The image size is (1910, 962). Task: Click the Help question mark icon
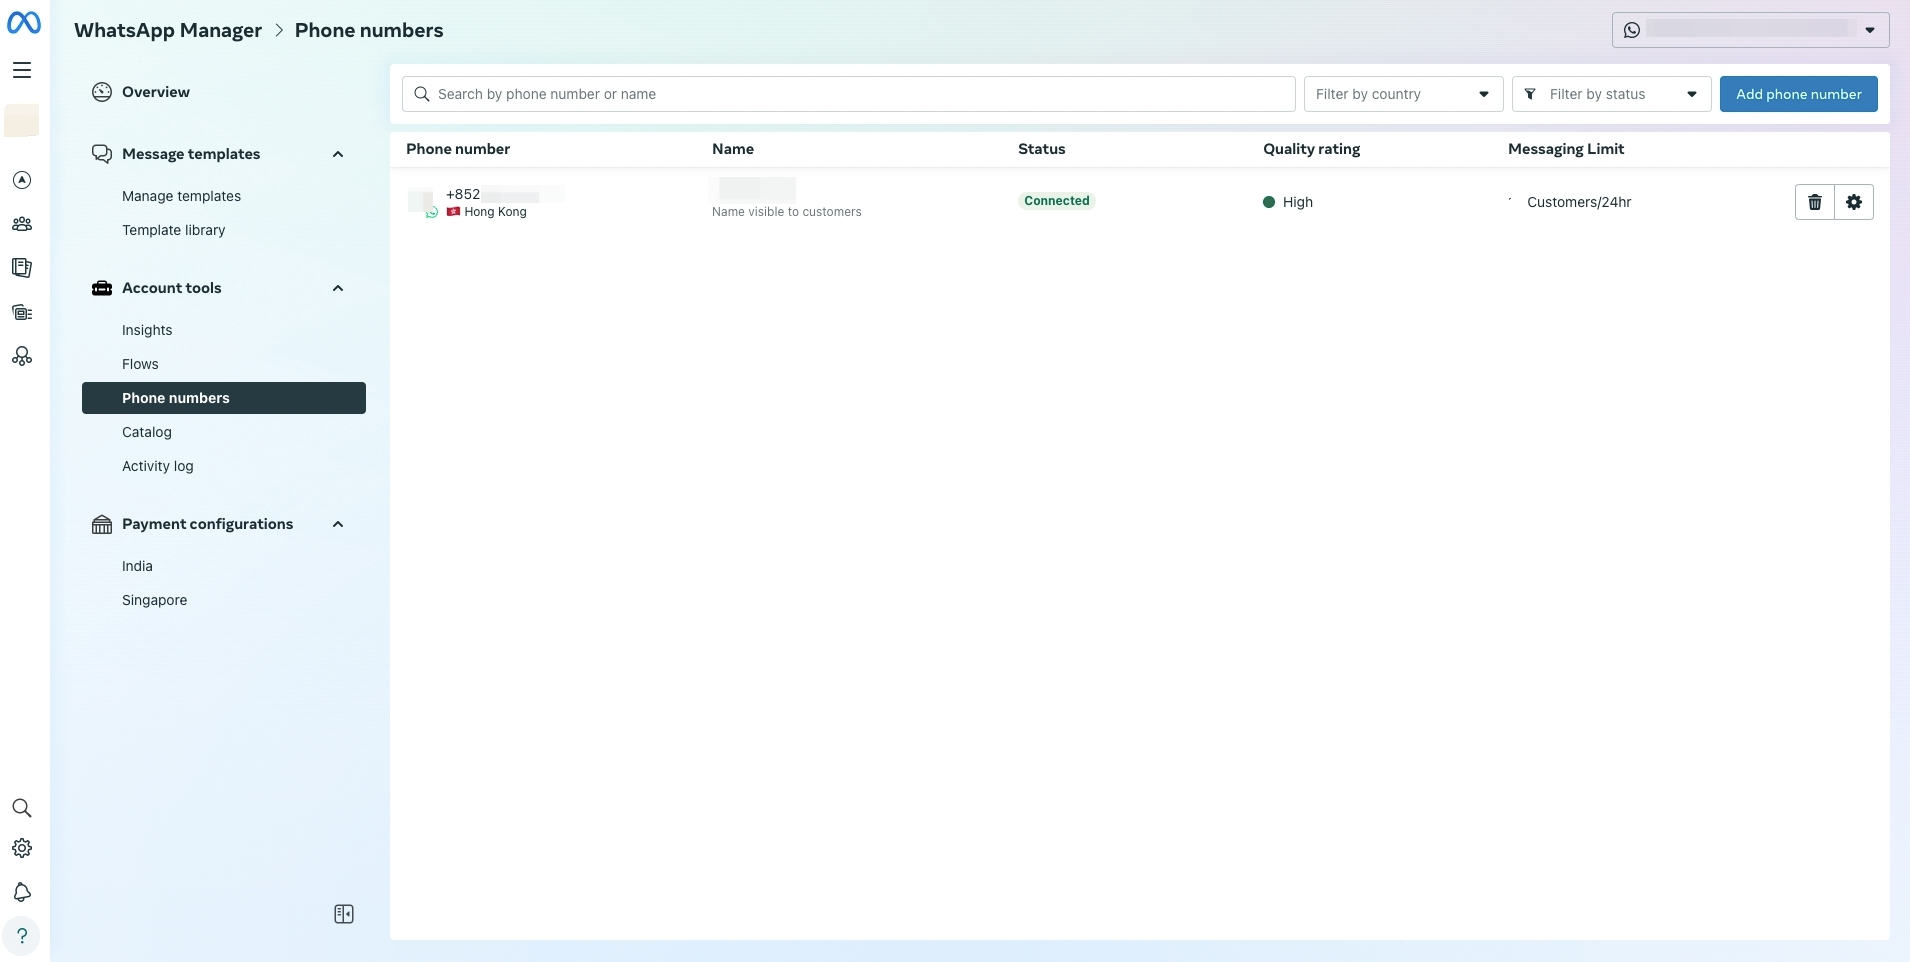point(22,936)
